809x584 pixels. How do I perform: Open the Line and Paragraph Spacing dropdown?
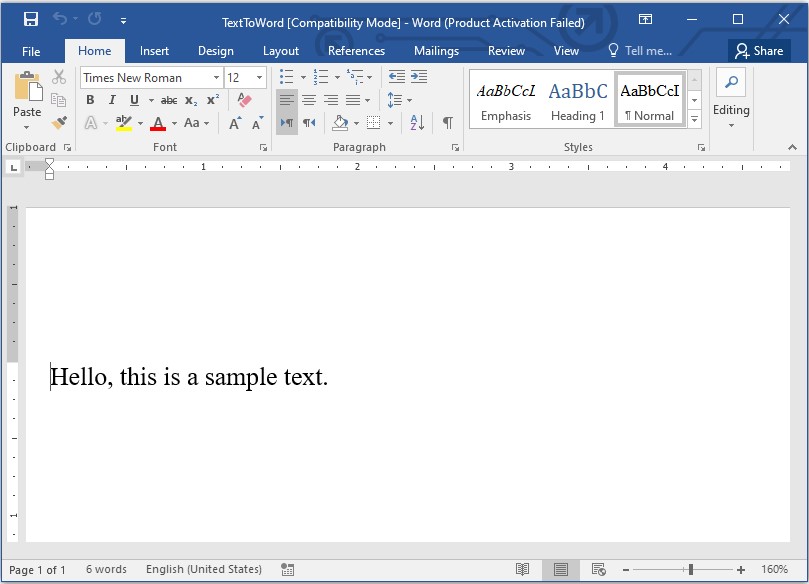tap(397, 100)
